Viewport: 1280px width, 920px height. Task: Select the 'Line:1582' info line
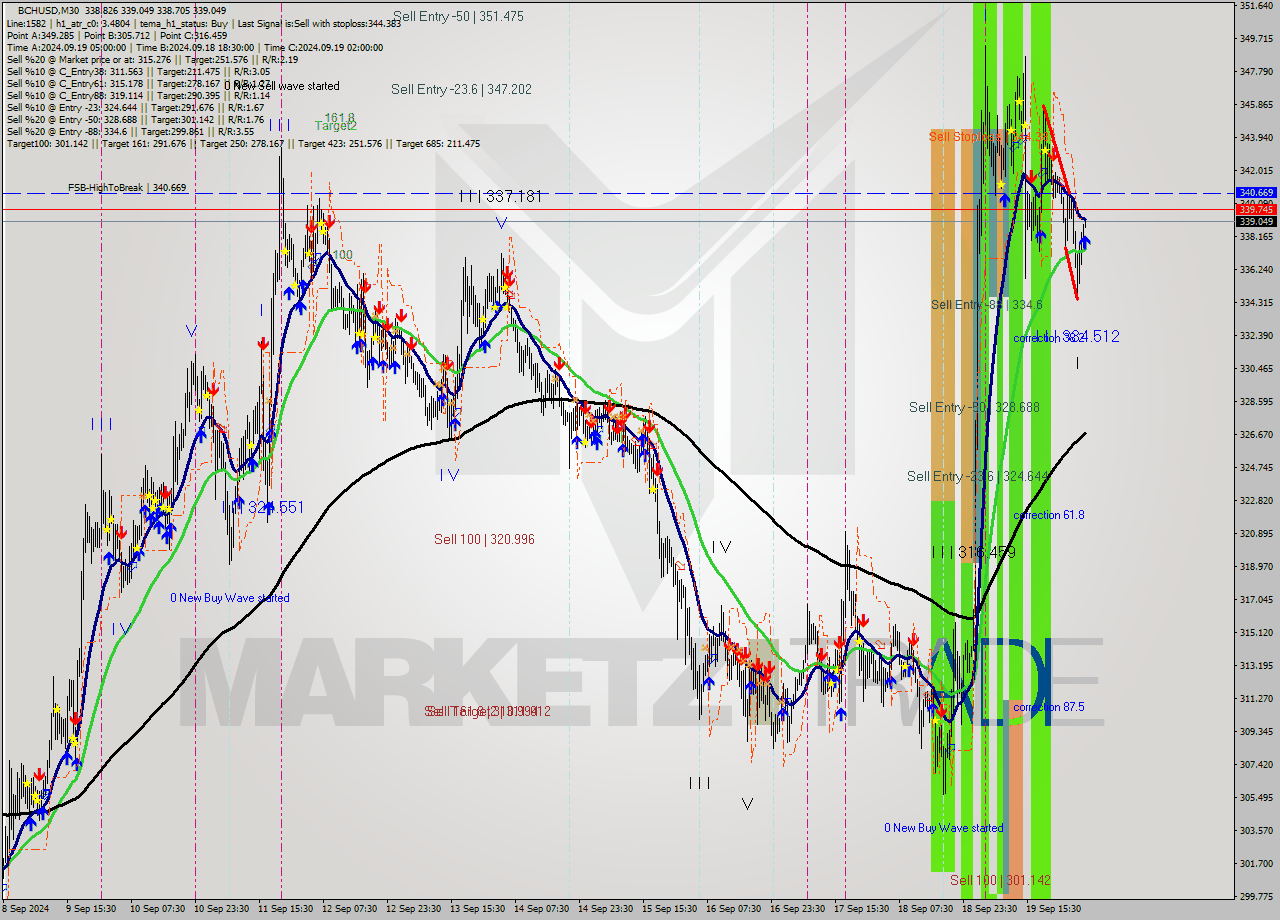[x=204, y=23]
